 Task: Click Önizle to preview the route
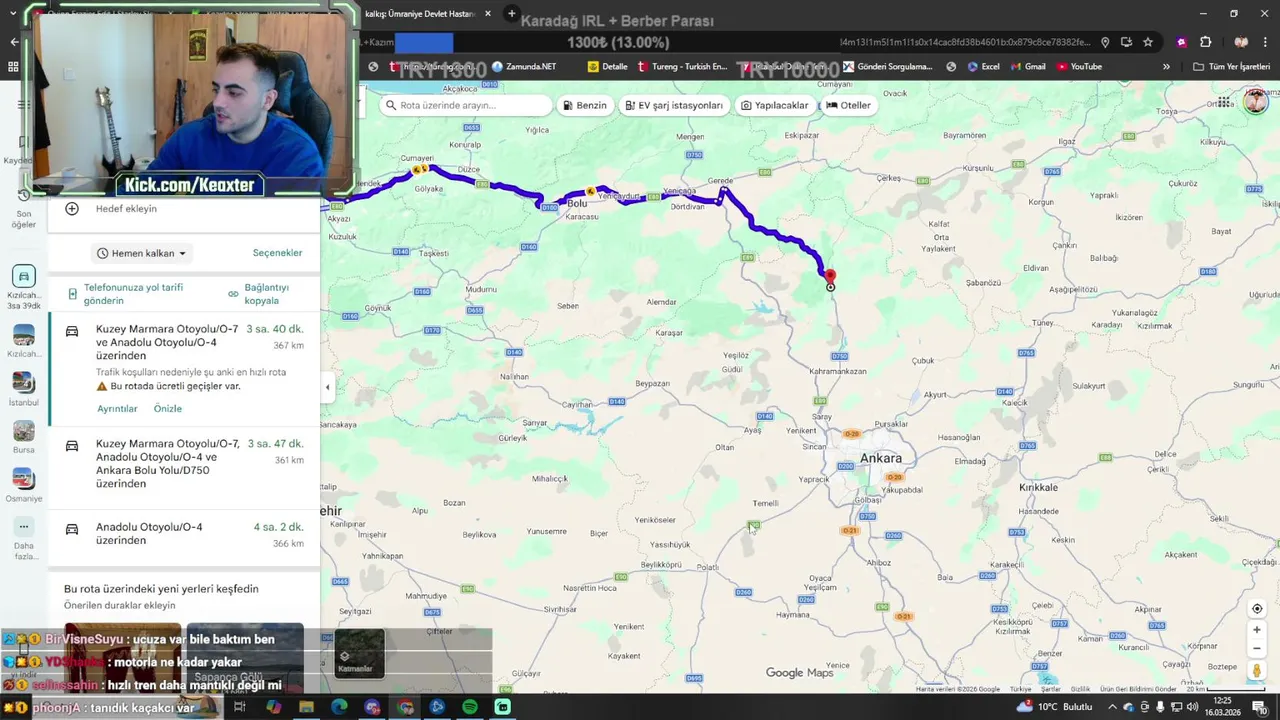[x=168, y=409]
